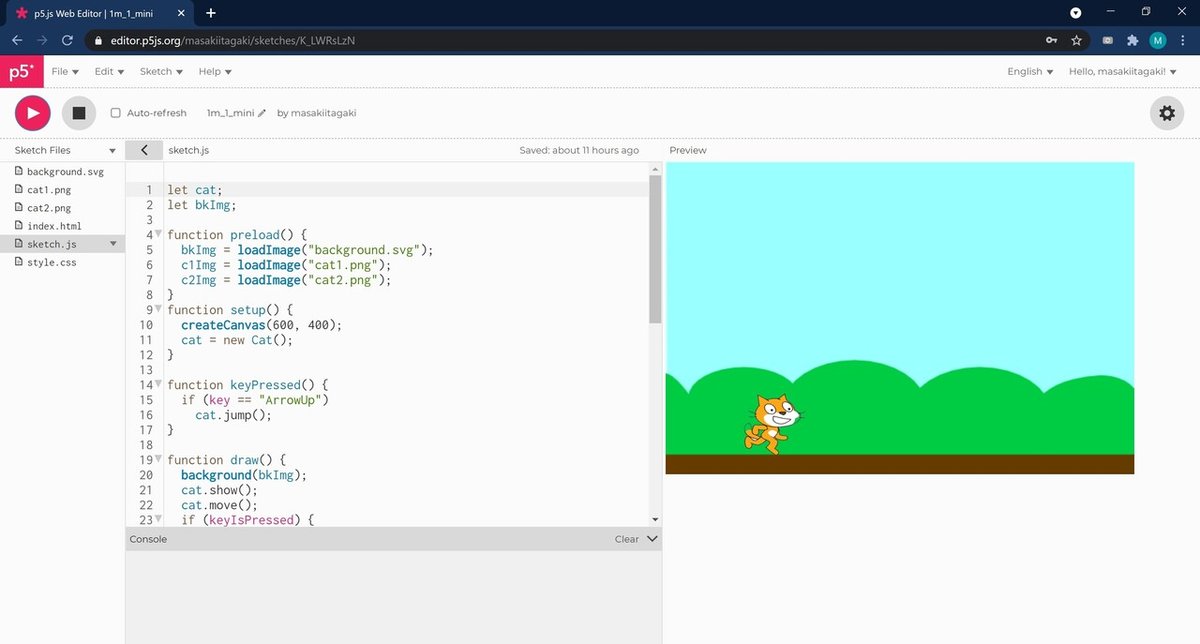Open the Sketch menu
The width and height of the screenshot is (1200, 644).
point(162,72)
